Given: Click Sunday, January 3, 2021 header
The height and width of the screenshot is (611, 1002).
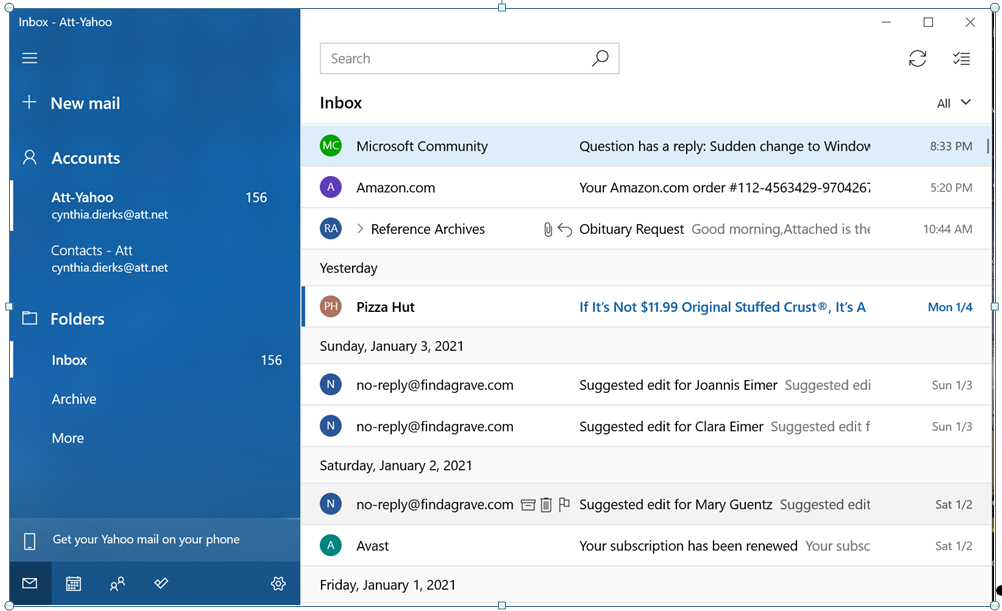Looking at the screenshot, I should [x=645, y=346].
